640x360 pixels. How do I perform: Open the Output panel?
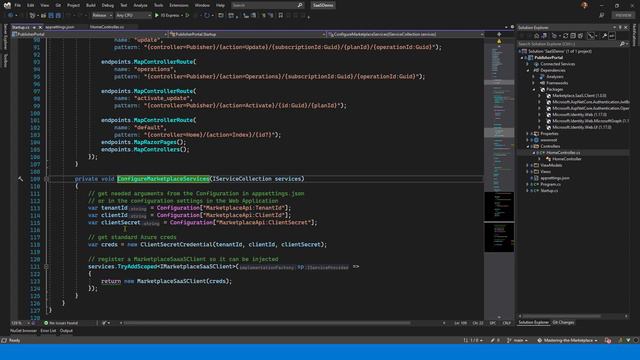[66, 331]
